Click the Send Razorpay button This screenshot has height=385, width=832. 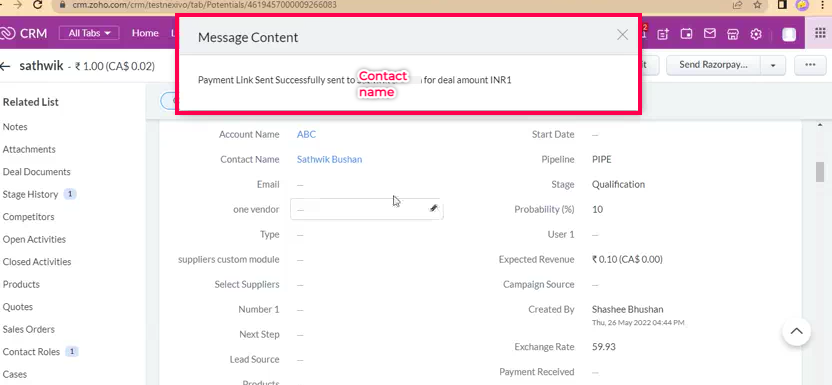pos(713,65)
